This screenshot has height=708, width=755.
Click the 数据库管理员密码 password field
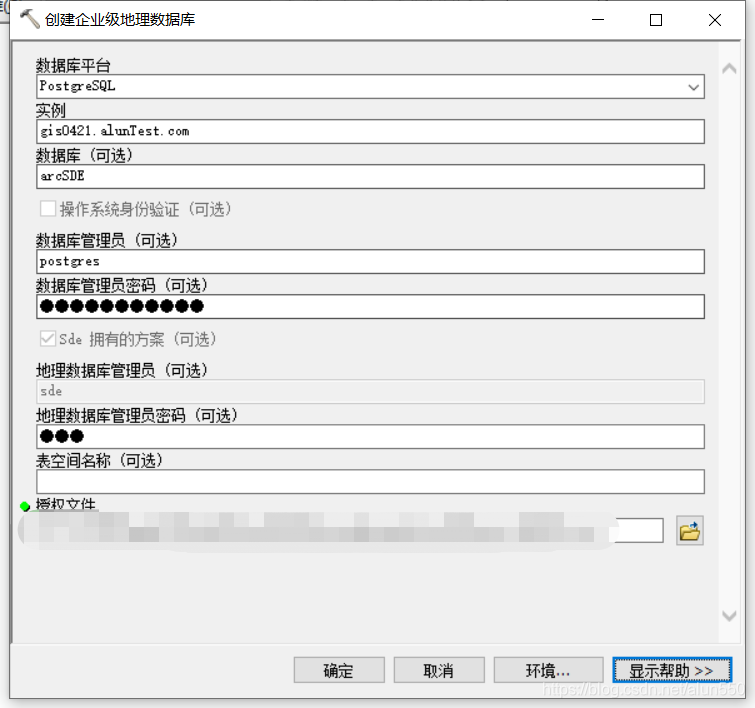(370, 306)
